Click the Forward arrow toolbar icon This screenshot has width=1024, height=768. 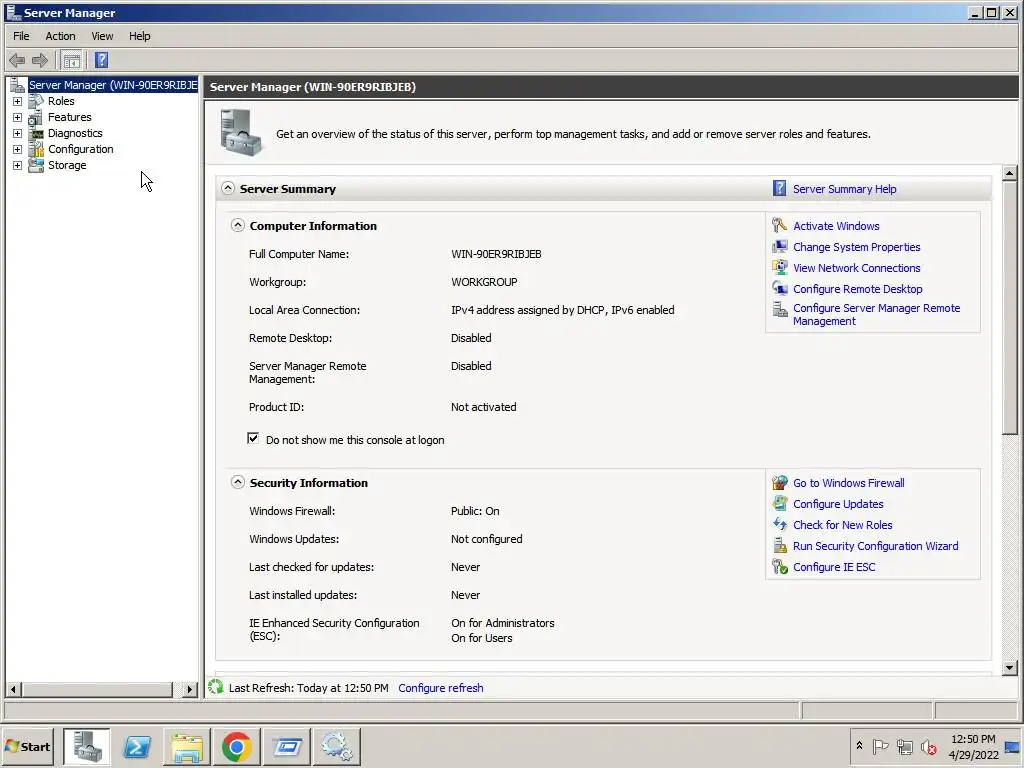(40, 61)
